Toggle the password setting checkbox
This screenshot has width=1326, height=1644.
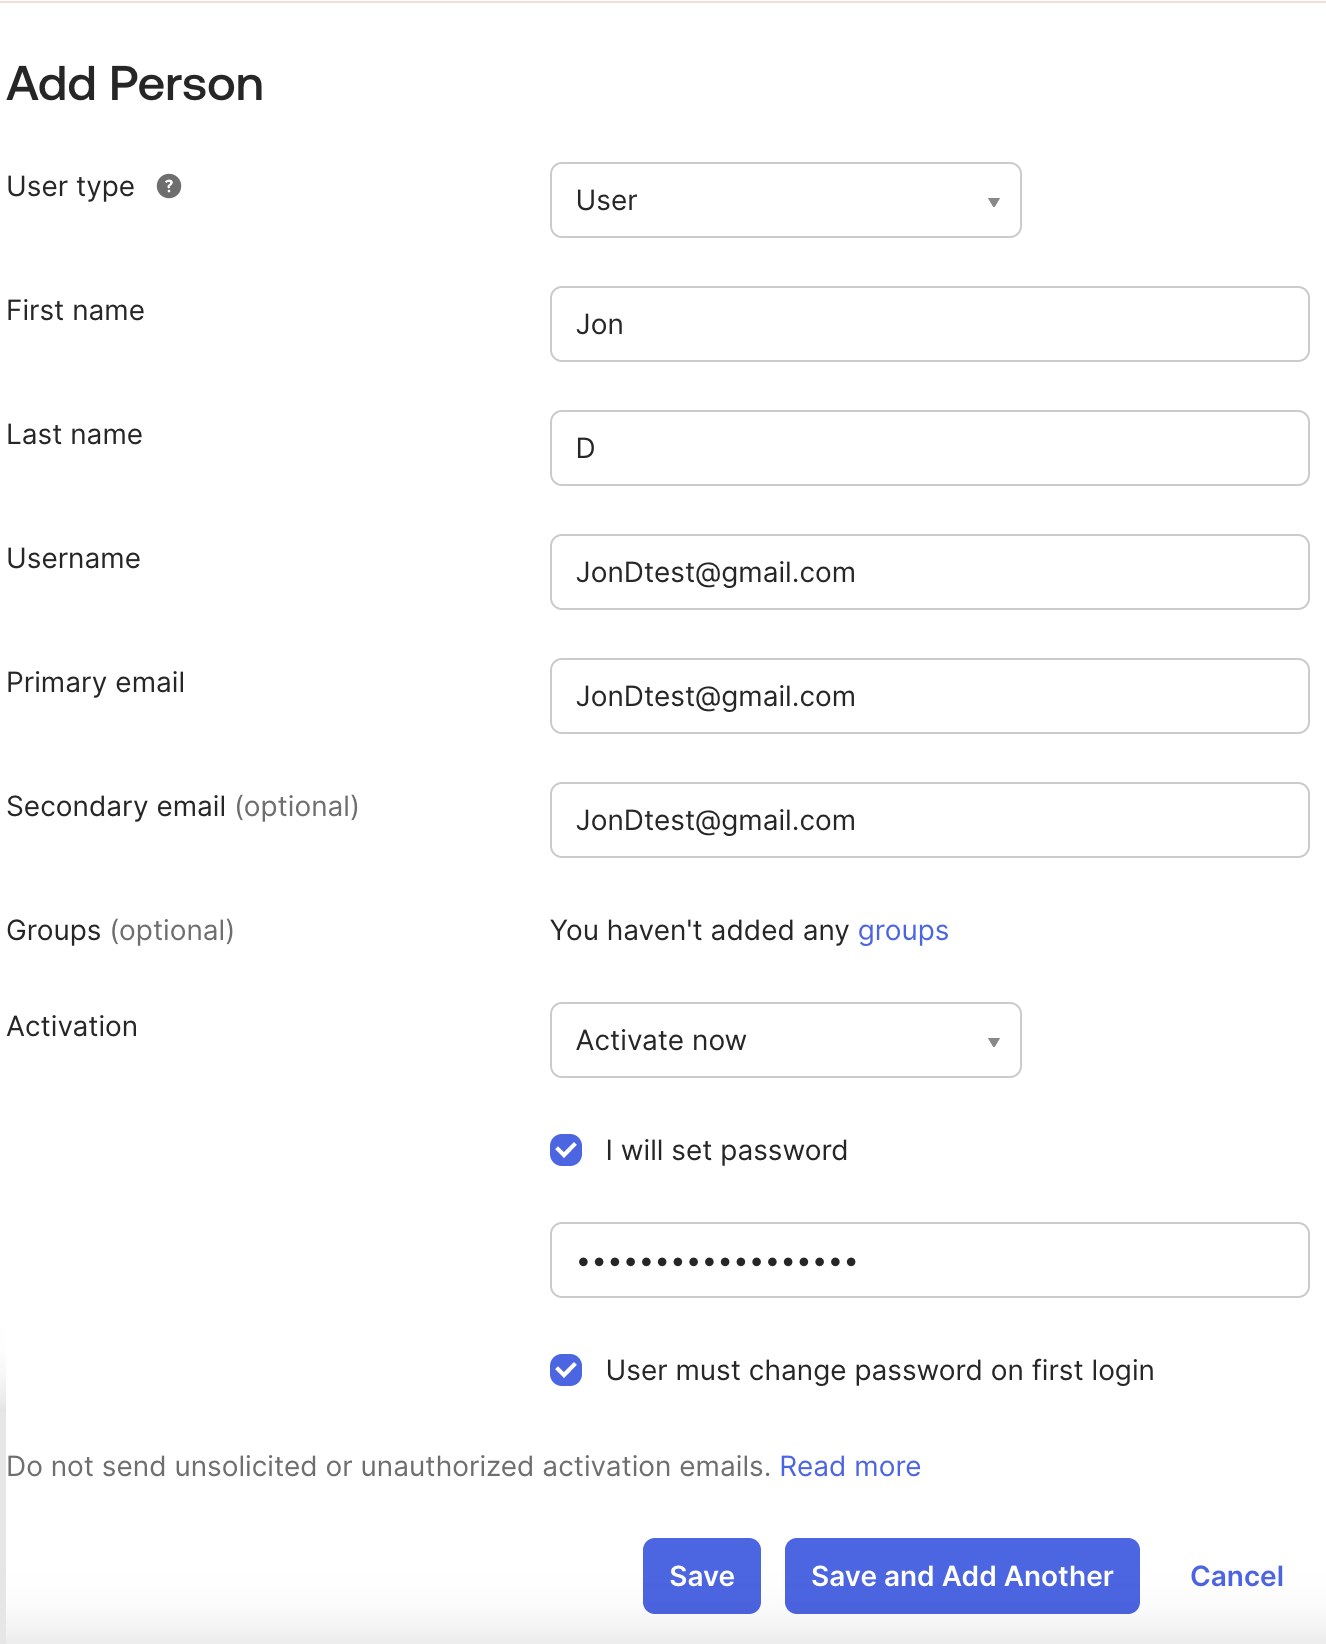[x=565, y=1150]
